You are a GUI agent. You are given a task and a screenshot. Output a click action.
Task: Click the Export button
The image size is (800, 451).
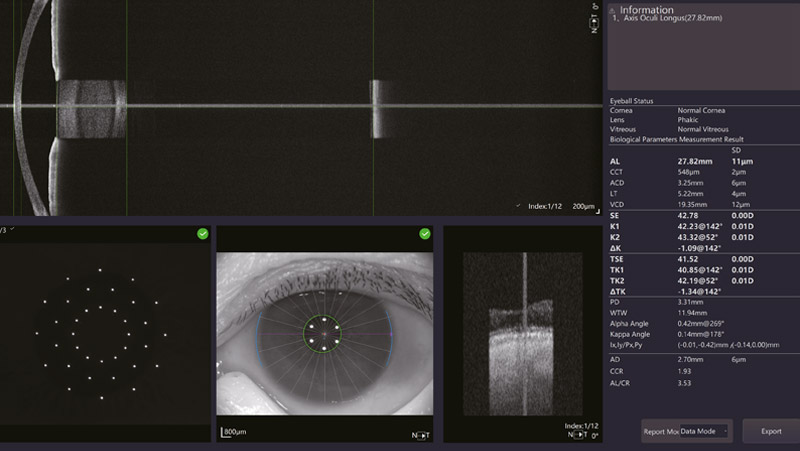[x=771, y=431]
